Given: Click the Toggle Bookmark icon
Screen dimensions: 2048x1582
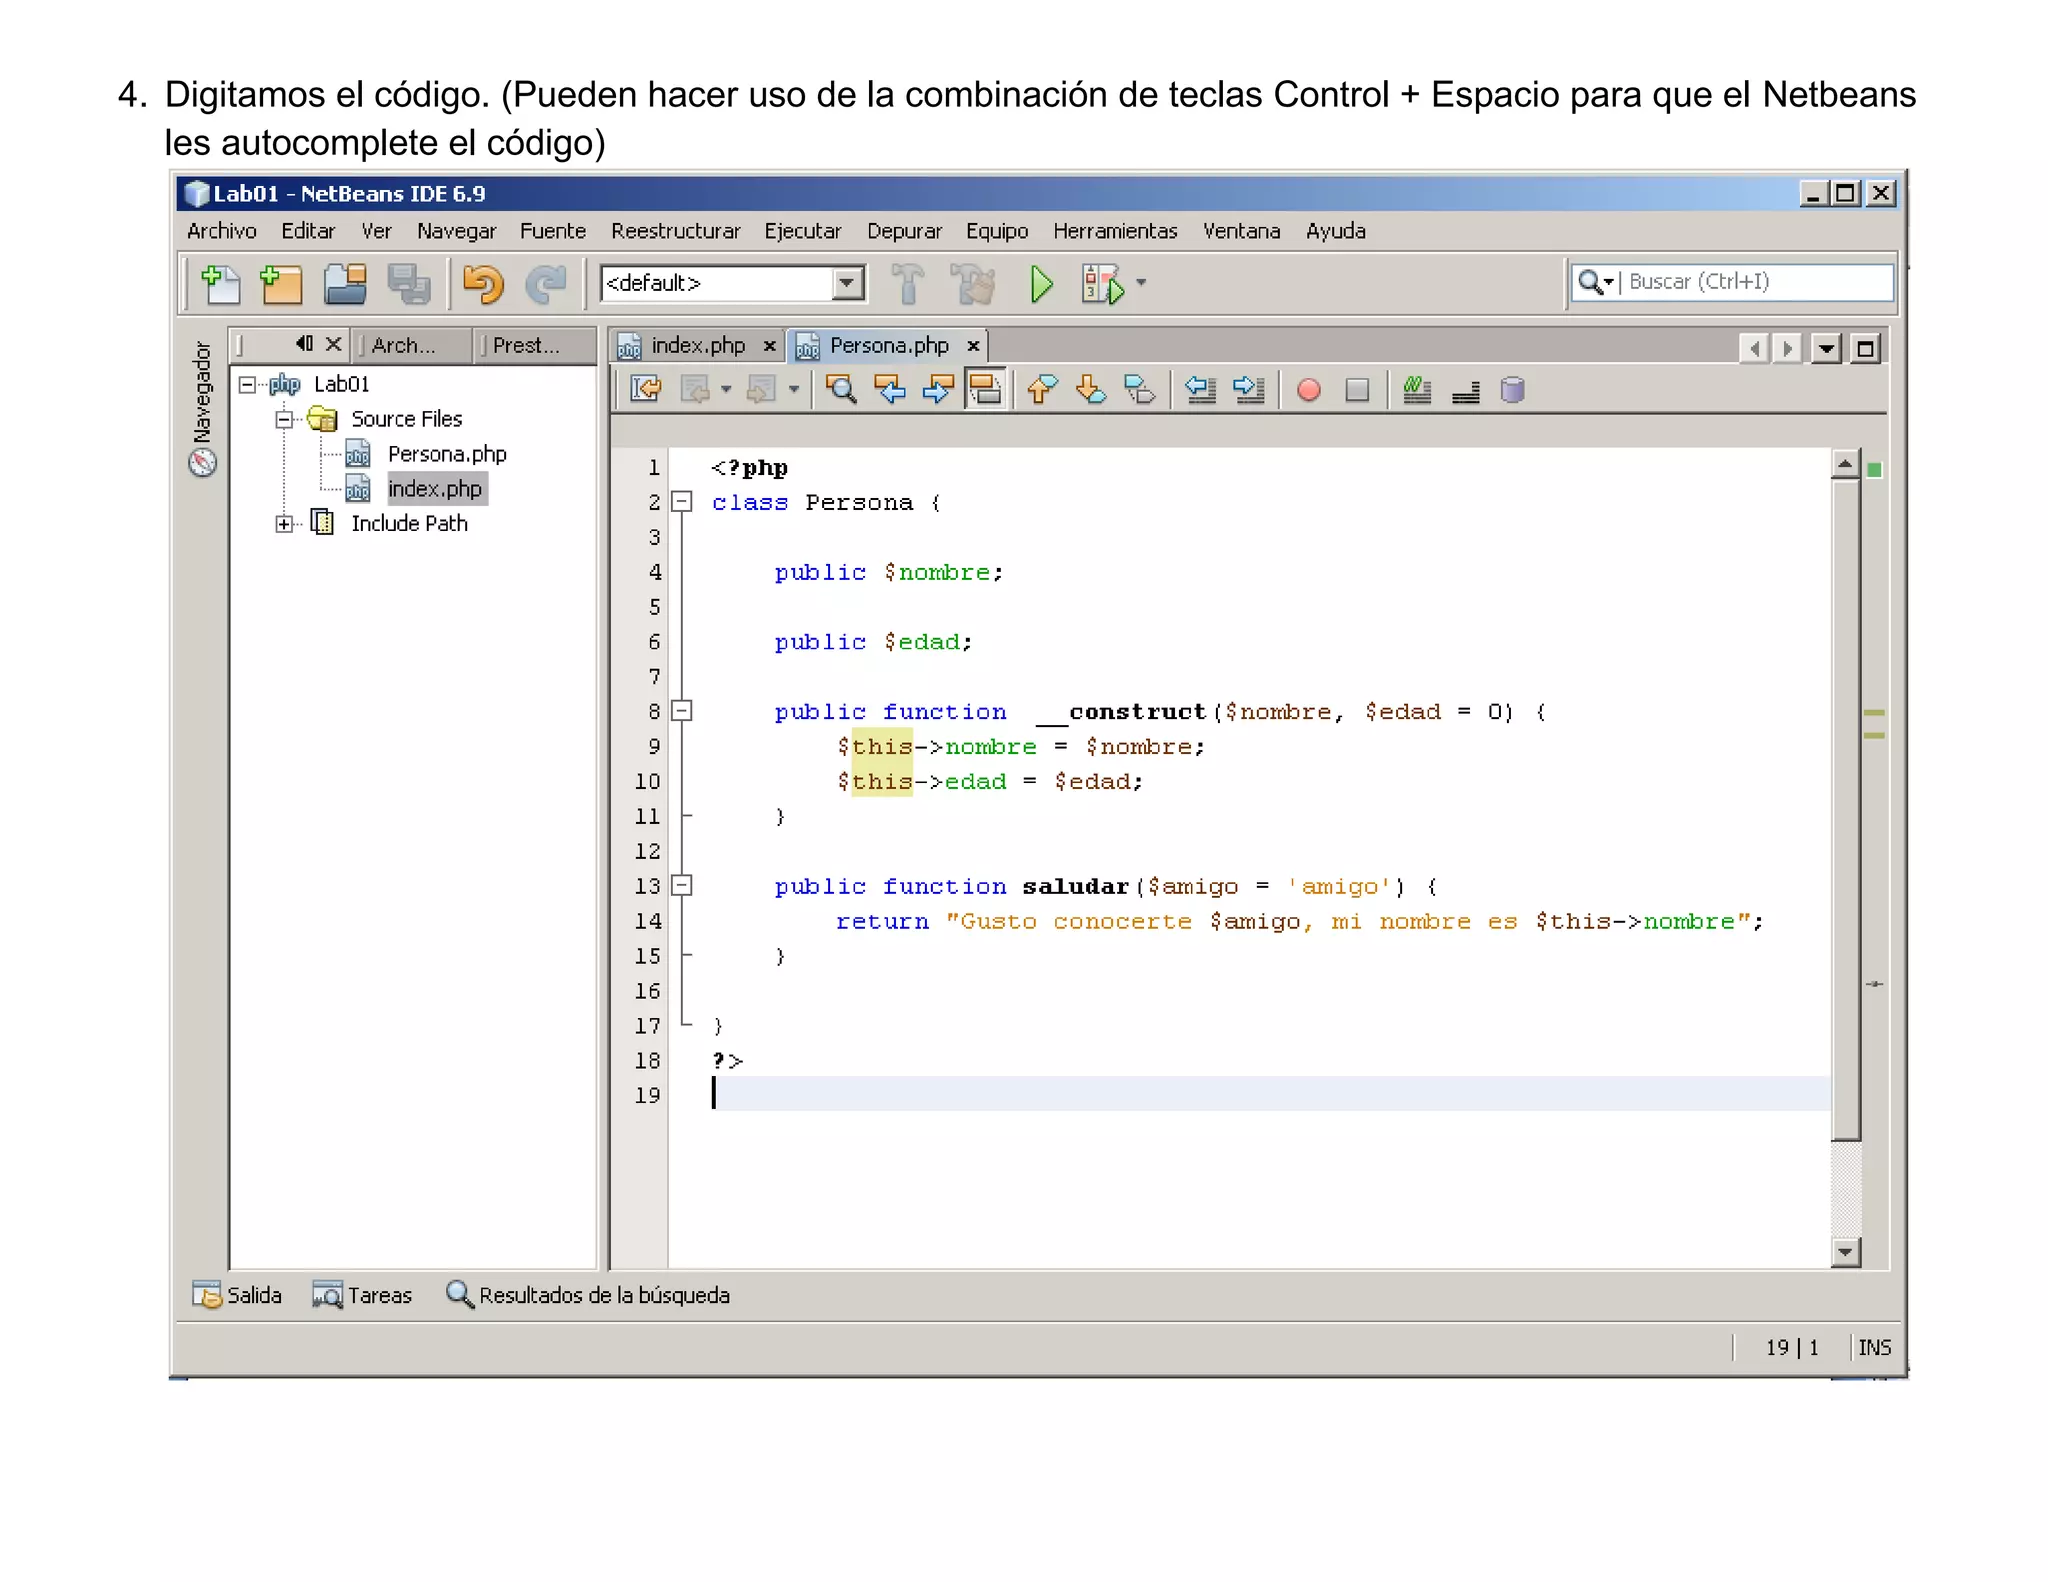Looking at the screenshot, I should [1139, 390].
